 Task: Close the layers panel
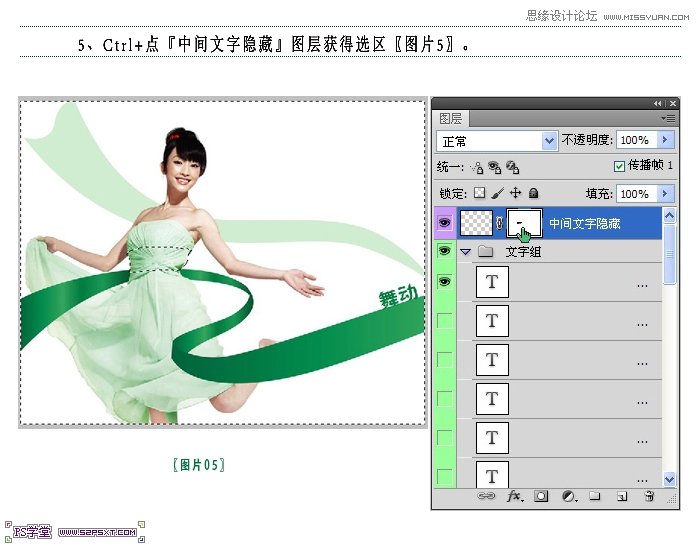click(673, 103)
